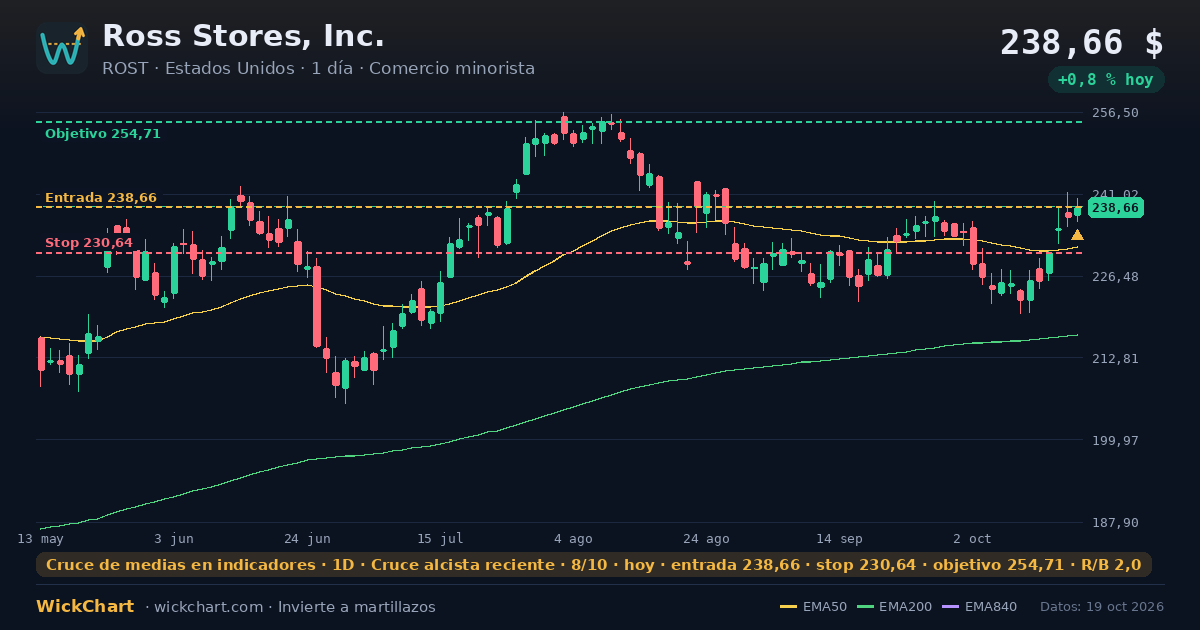Image resolution: width=1200 pixels, height=630 pixels.
Task: Click the 256,50 axis value
Action: click(x=1115, y=113)
